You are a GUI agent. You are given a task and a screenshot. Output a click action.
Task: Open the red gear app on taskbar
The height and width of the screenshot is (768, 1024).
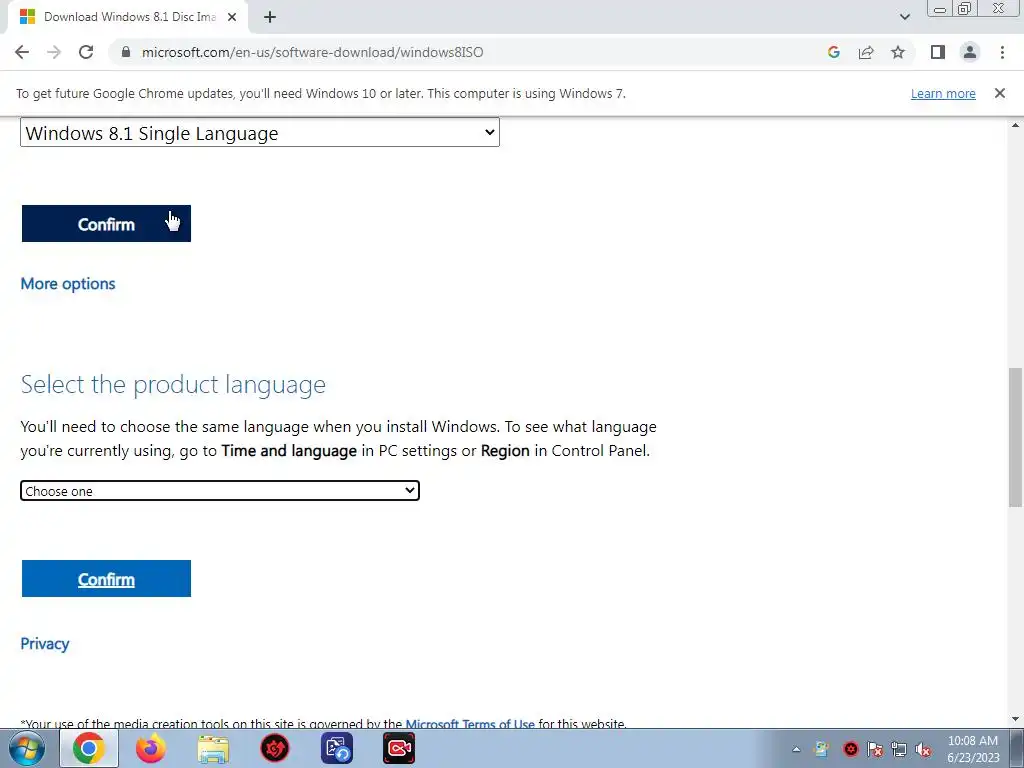pyautogui.click(x=275, y=748)
